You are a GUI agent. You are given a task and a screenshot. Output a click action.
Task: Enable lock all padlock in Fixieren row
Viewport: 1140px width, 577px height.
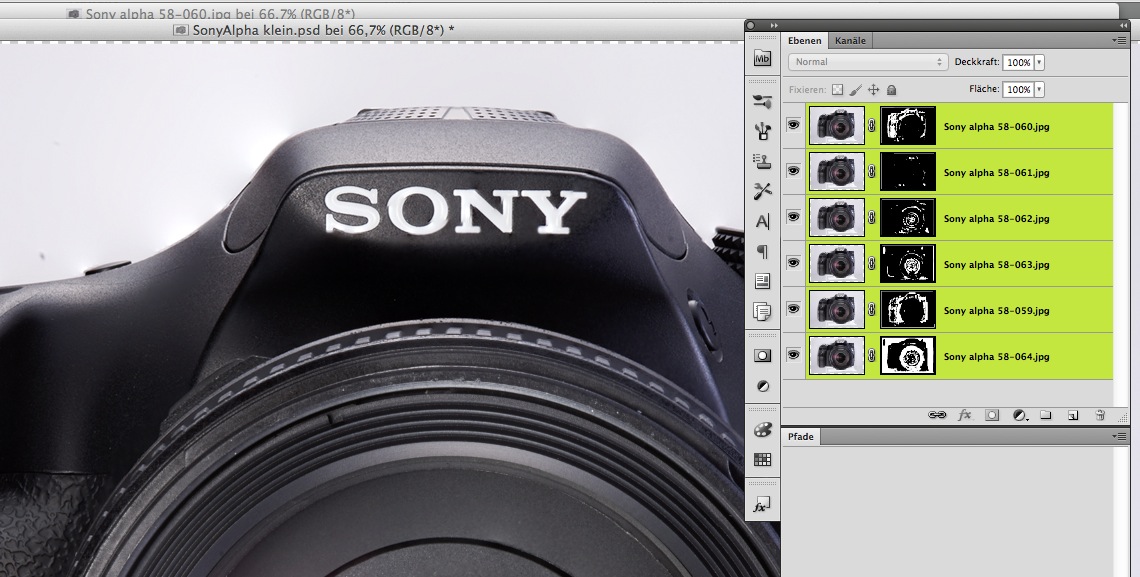coord(891,90)
